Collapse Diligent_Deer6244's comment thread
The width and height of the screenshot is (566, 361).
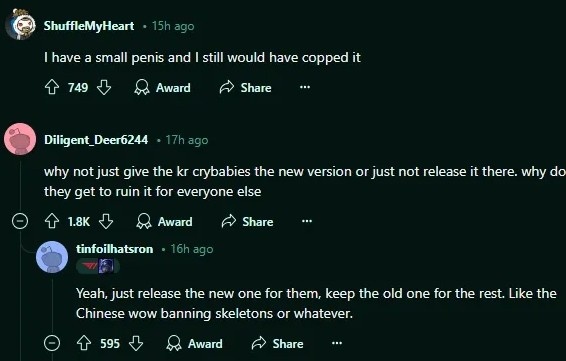pos(20,221)
